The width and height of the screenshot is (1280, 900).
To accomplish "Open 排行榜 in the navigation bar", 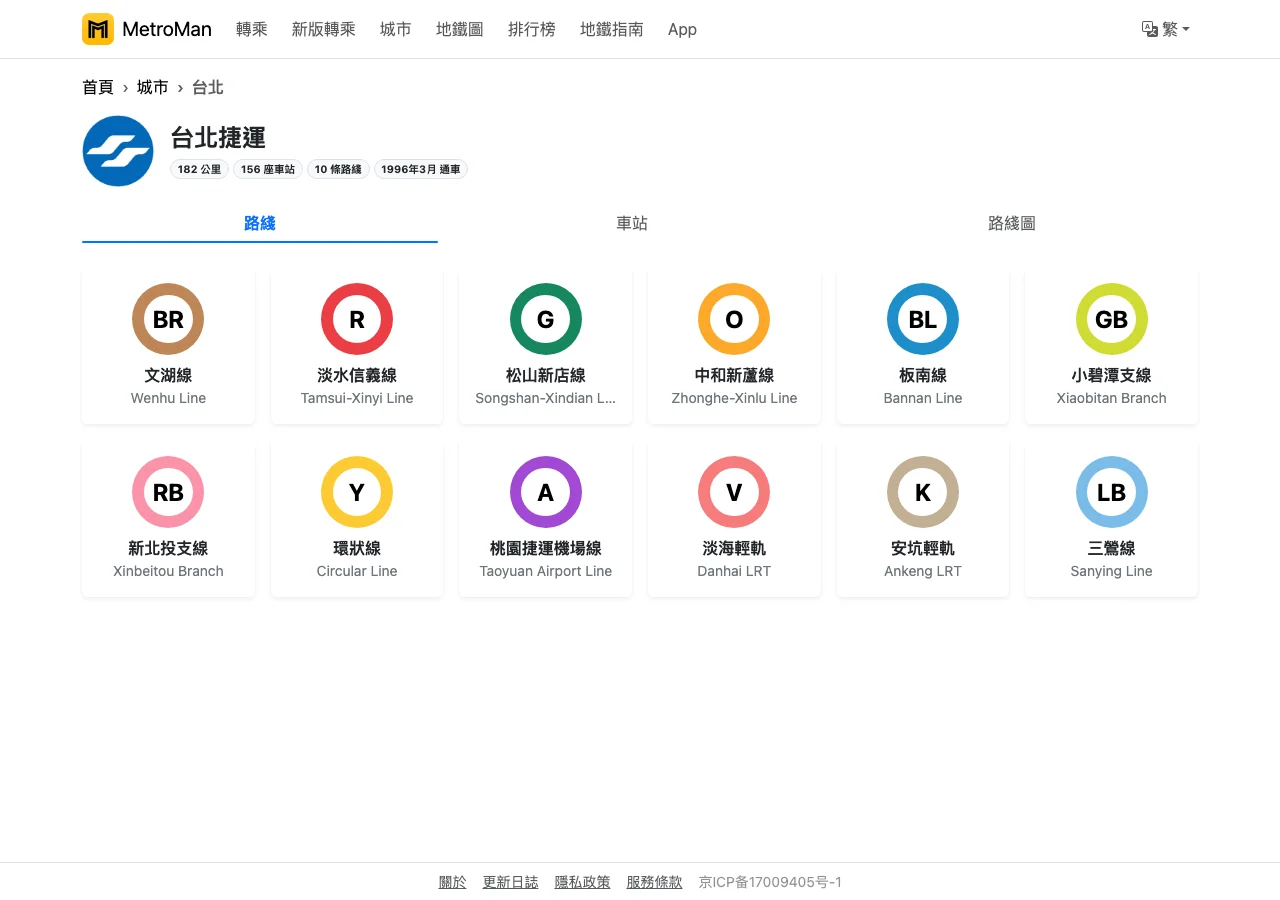I will point(532,29).
